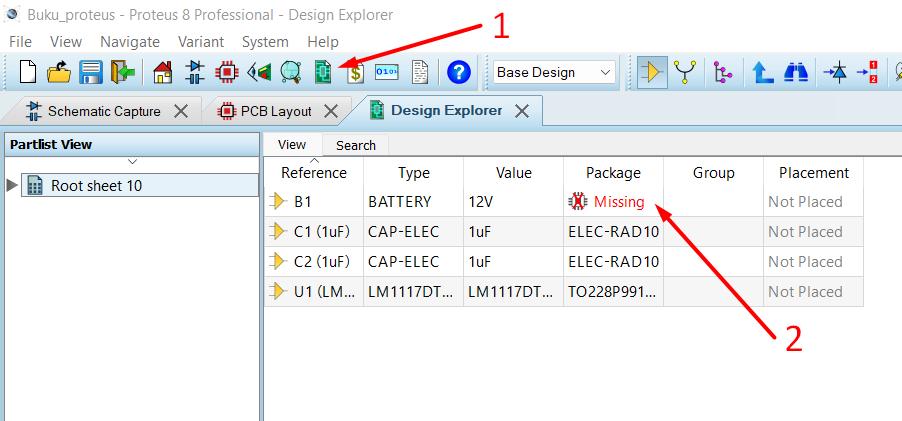902x421 pixels.
Task: Select the View sub-tab
Action: (x=292, y=145)
